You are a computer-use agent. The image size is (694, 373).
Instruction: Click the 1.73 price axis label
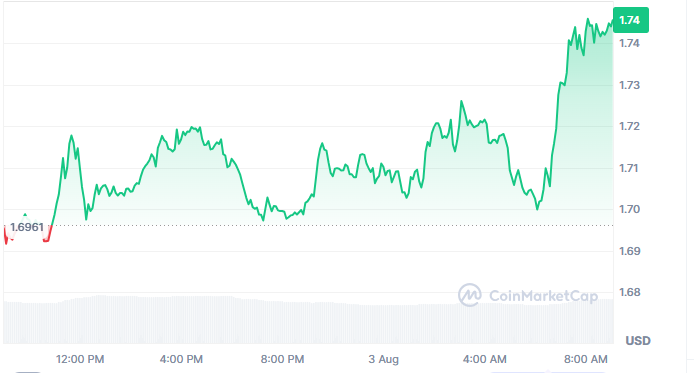pos(629,85)
